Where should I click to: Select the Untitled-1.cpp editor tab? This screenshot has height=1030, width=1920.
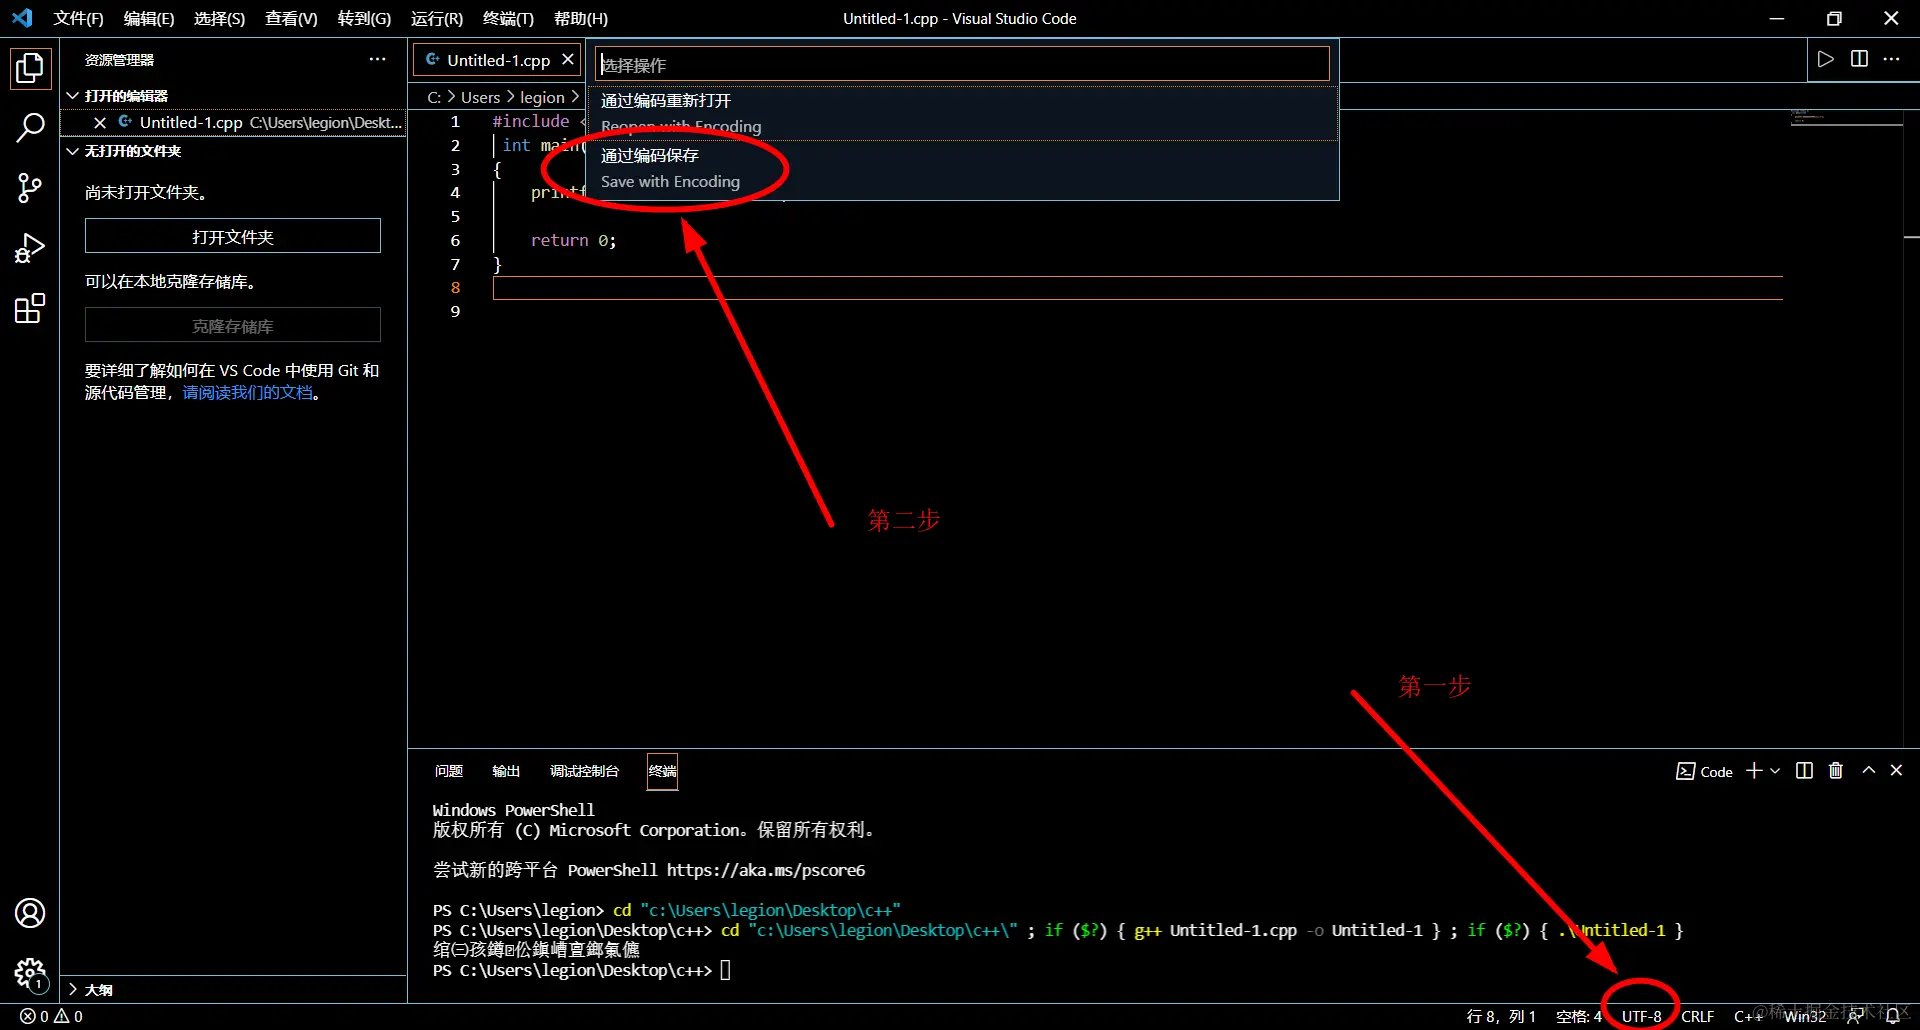click(497, 60)
